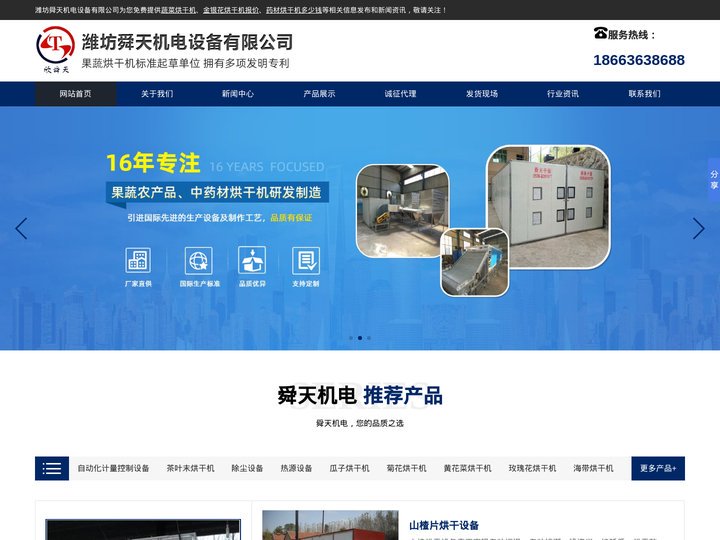This screenshot has width=720, height=540.
Task: Click the 山楂片烘干设备 product thumbnail
Action: click(330, 525)
